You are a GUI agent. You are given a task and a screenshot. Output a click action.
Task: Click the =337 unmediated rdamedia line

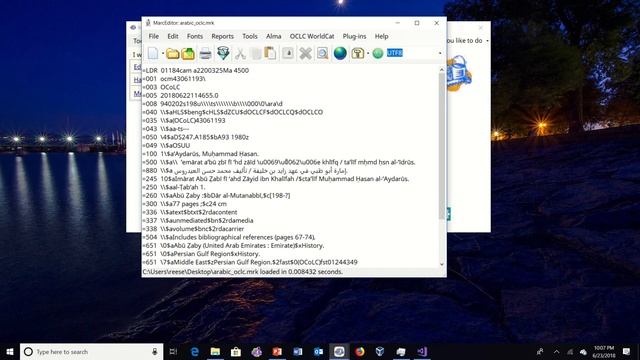coord(198,220)
